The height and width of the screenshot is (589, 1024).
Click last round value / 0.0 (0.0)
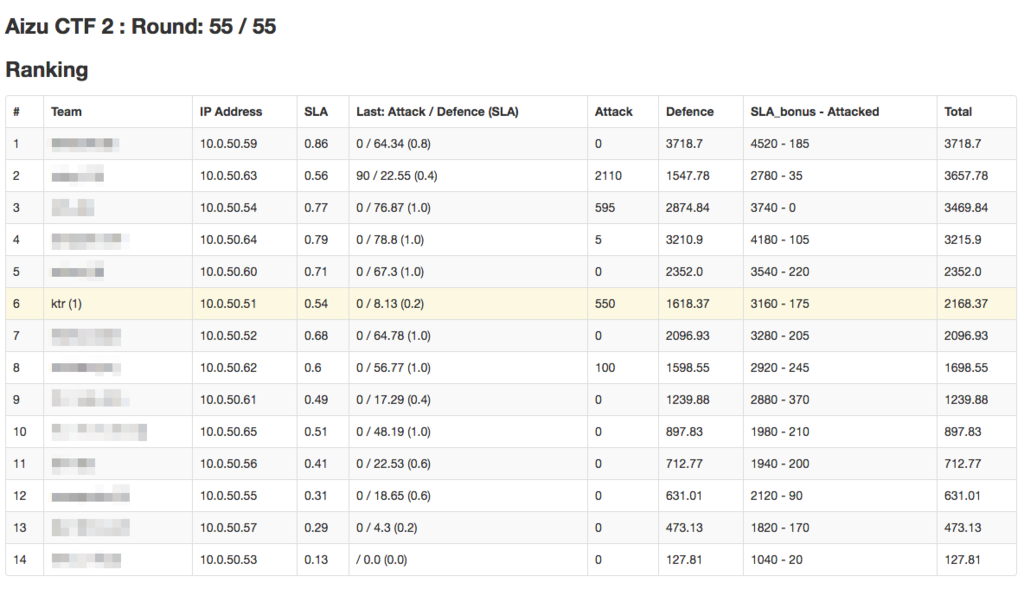381,560
